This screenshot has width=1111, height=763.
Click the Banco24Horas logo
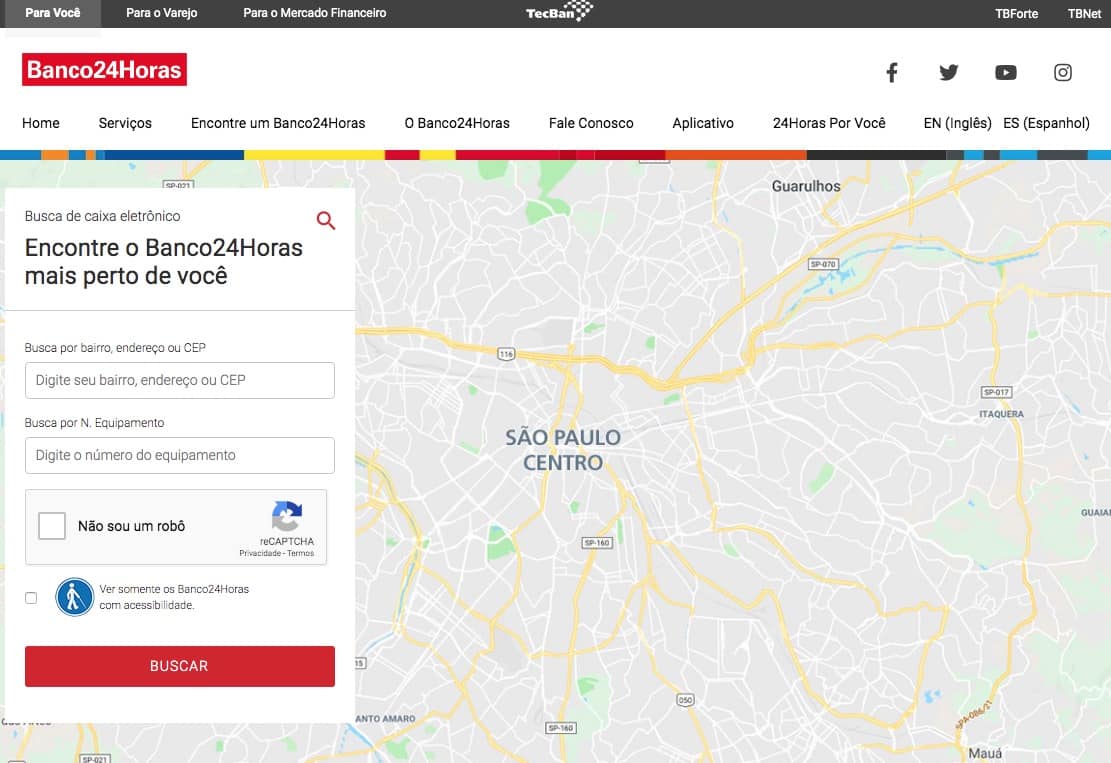coord(104,69)
